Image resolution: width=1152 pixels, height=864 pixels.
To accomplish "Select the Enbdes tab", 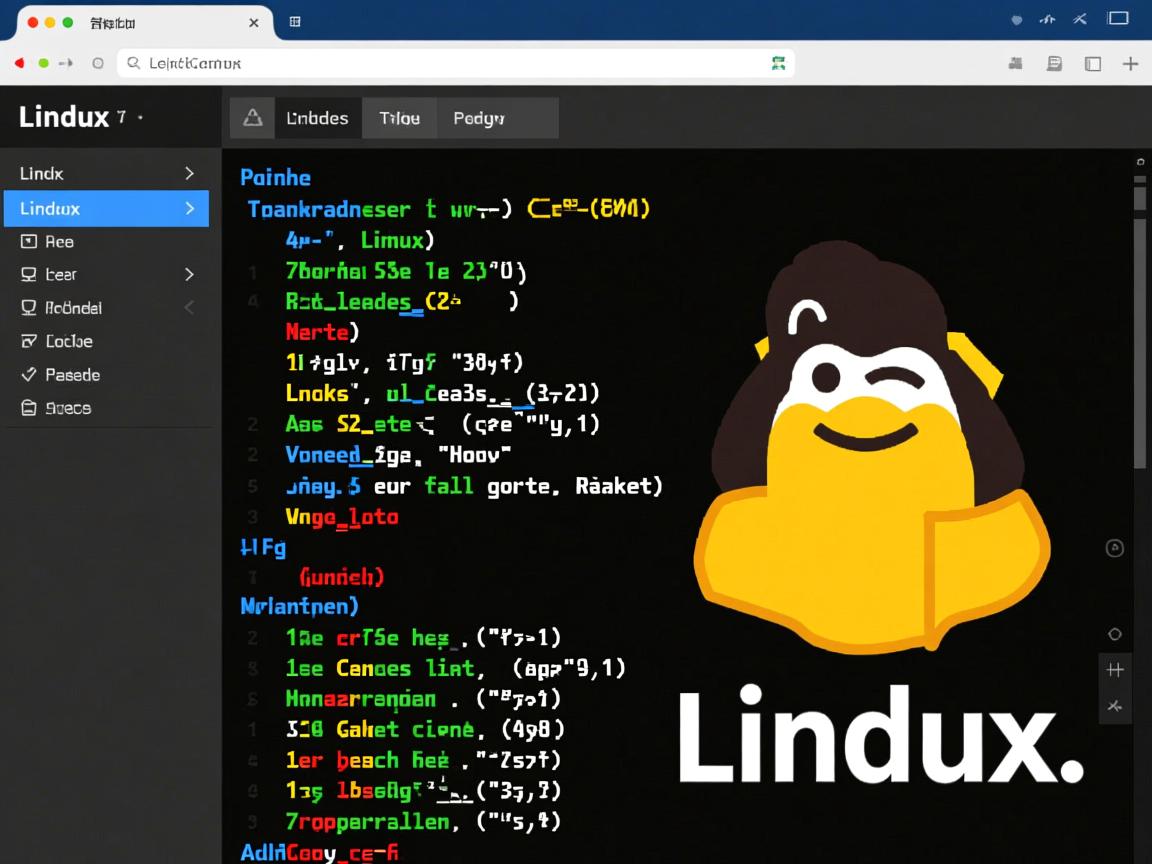I will pyautogui.click(x=318, y=117).
